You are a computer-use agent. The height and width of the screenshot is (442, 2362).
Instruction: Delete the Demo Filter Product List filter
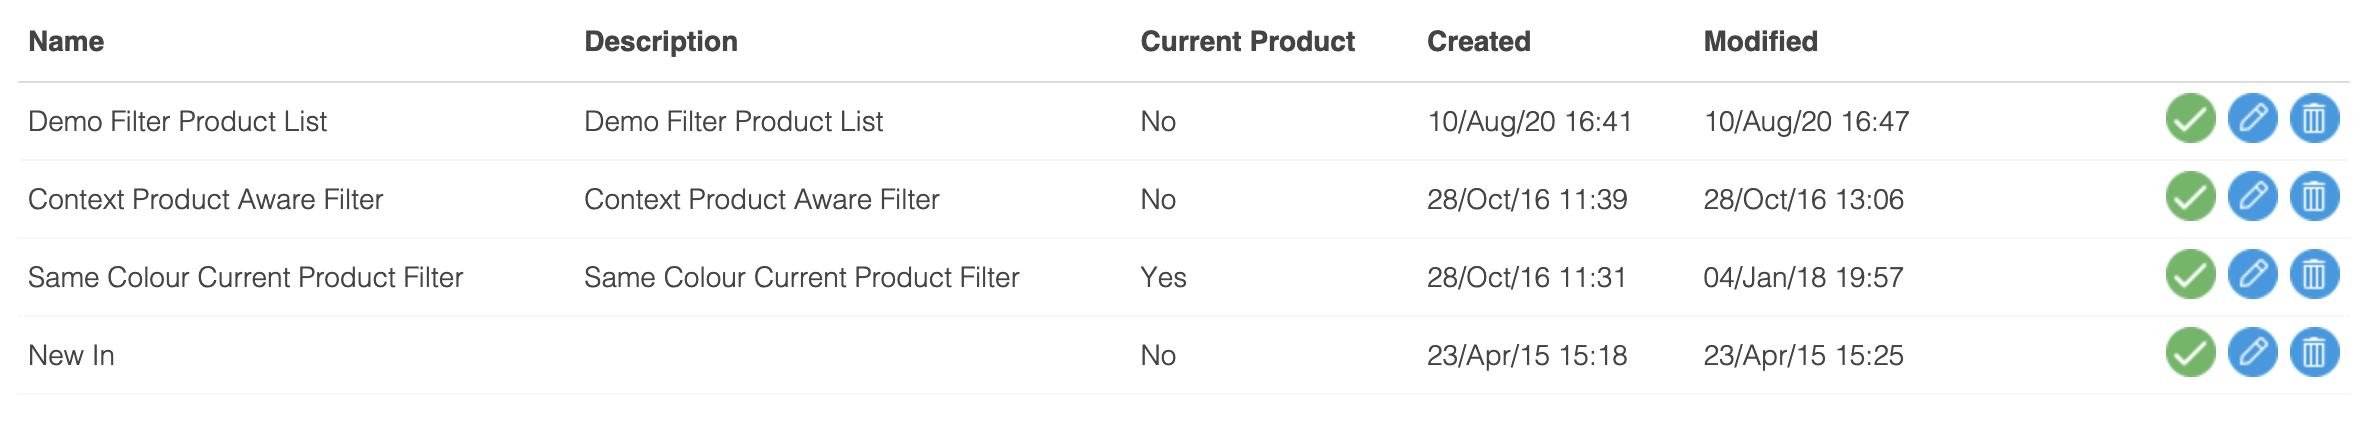pos(2314,119)
